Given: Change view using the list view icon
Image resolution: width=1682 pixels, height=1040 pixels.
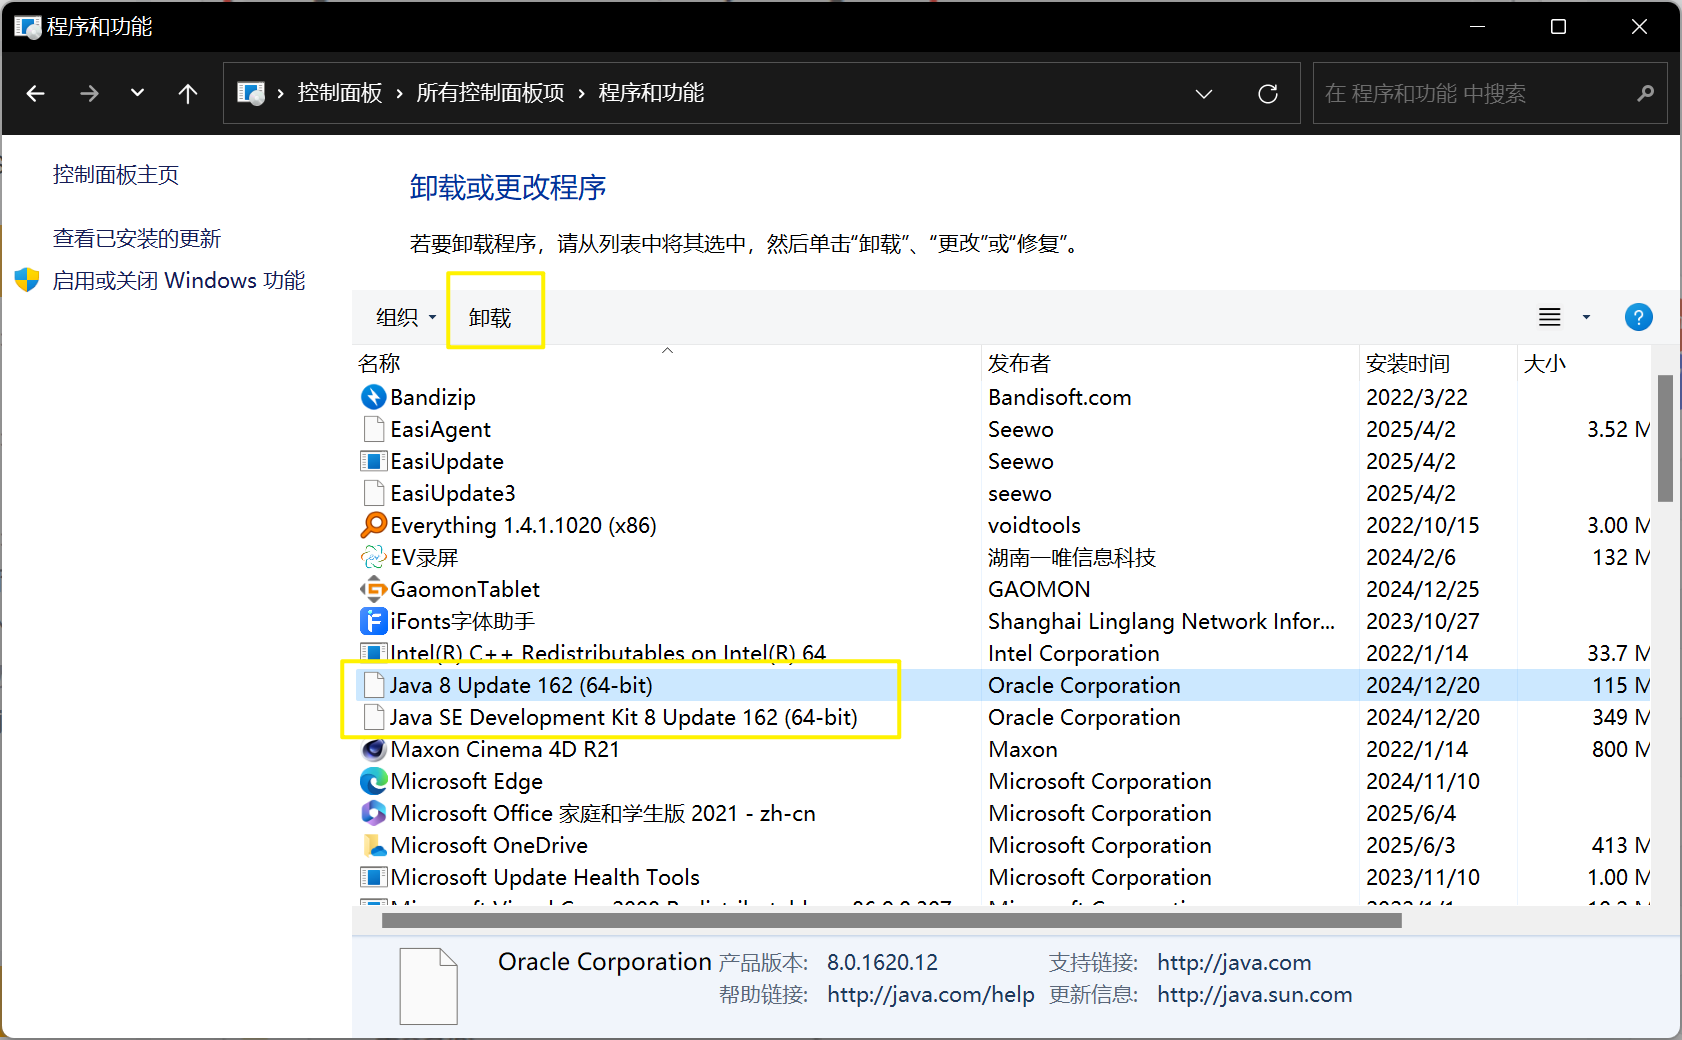Looking at the screenshot, I should 1549,317.
